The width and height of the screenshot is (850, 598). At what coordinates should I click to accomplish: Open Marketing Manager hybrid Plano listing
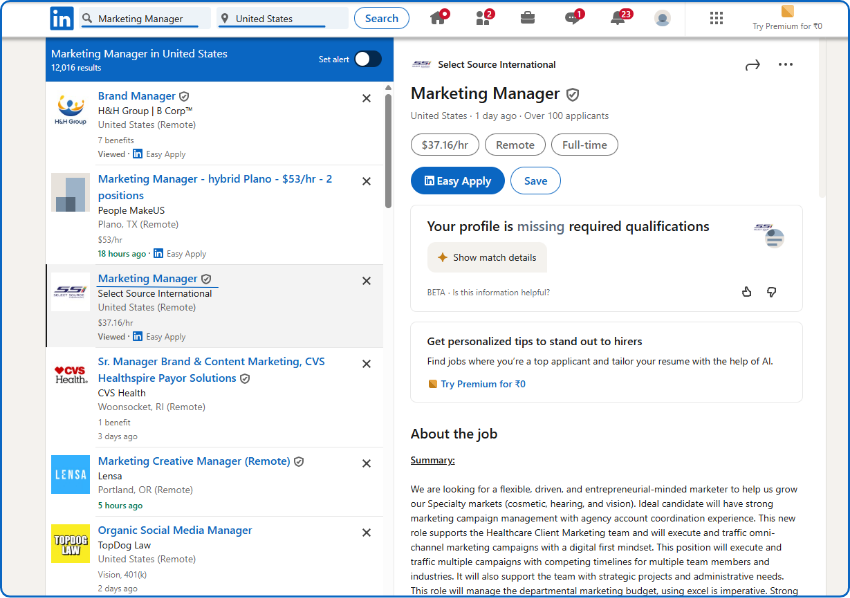[x=215, y=187]
